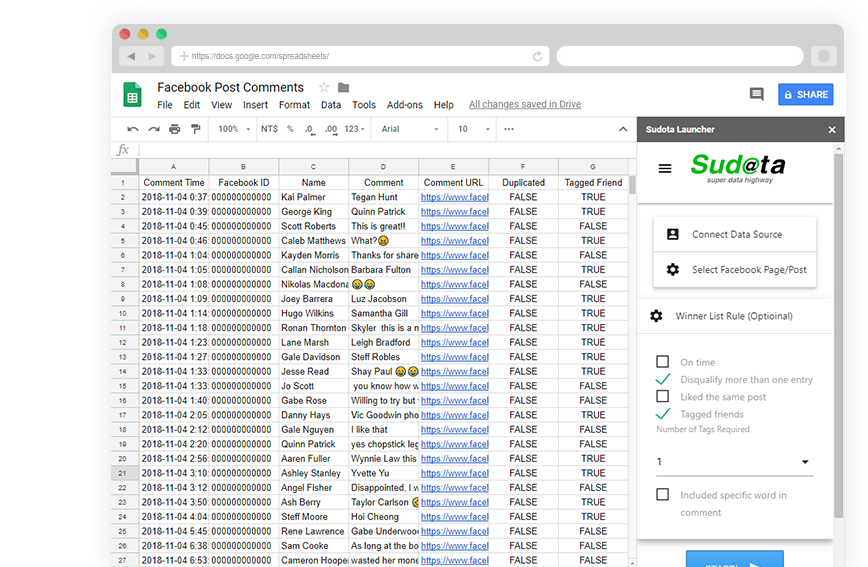Format as percent

point(290,129)
